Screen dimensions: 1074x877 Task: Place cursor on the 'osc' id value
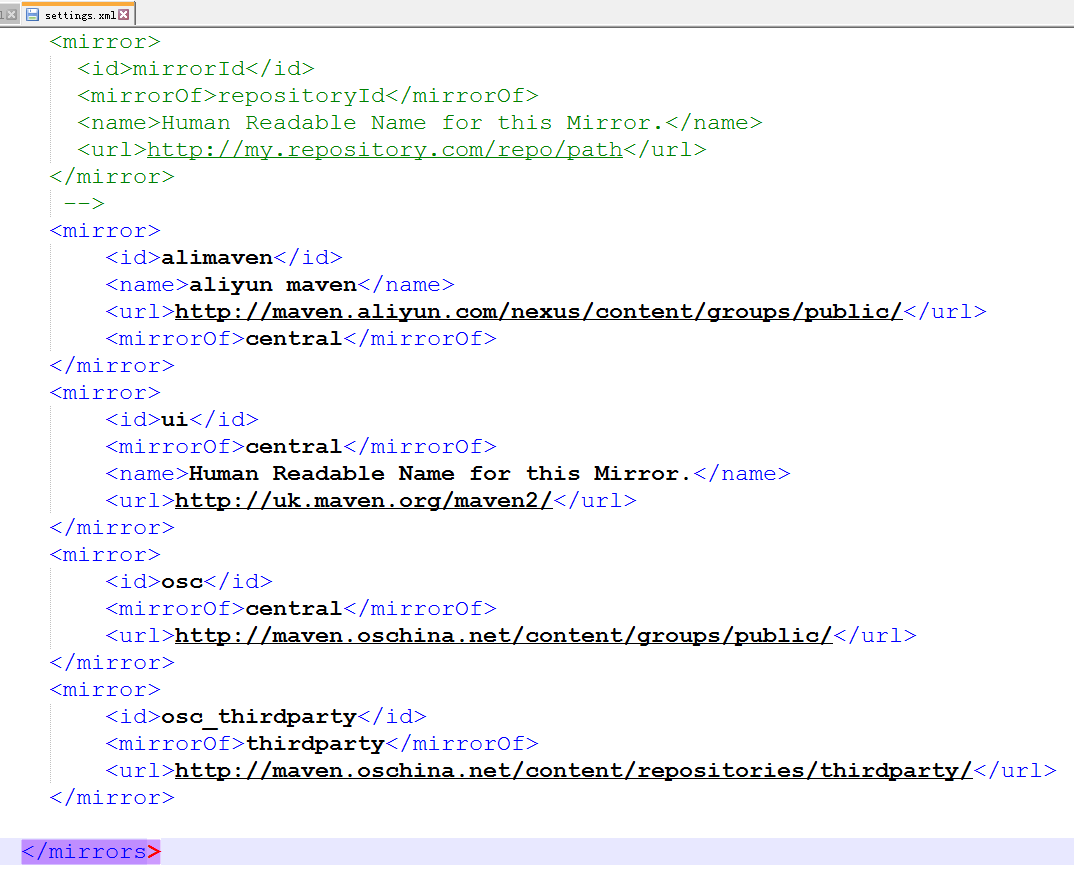(x=181, y=581)
